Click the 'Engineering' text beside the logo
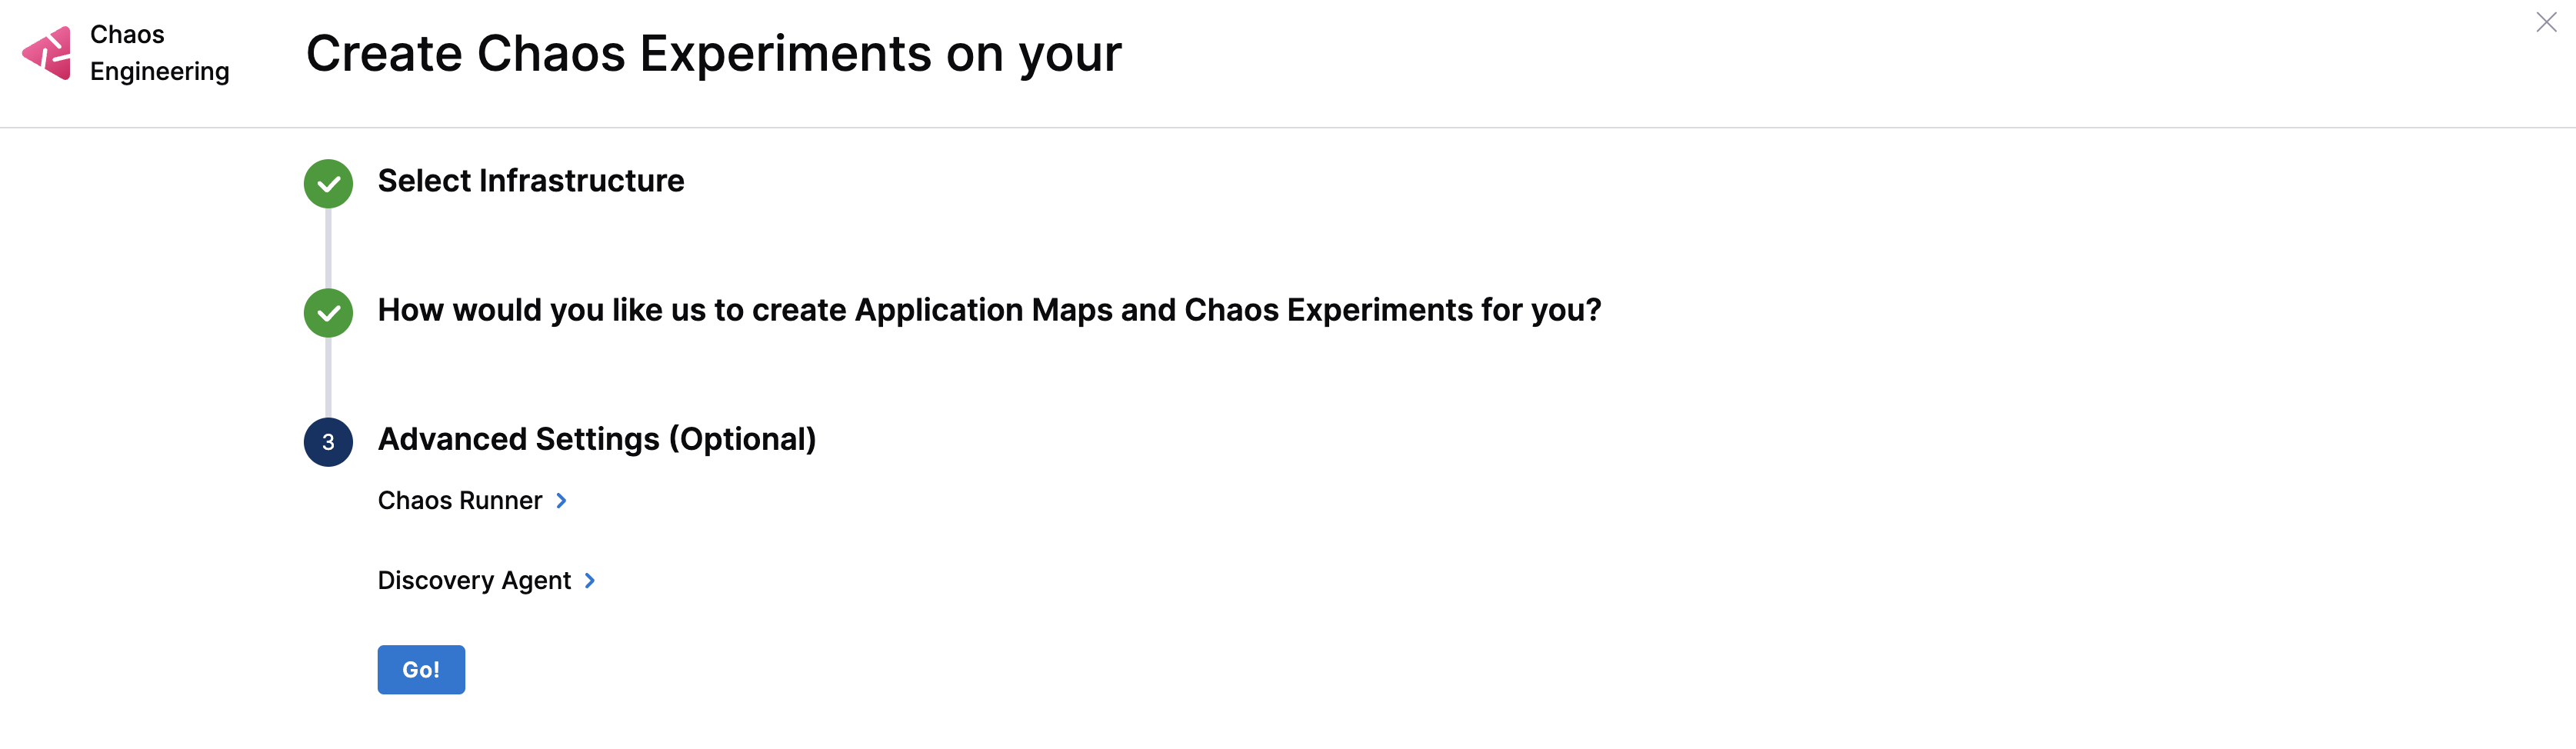The height and width of the screenshot is (749, 2576). tap(159, 71)
